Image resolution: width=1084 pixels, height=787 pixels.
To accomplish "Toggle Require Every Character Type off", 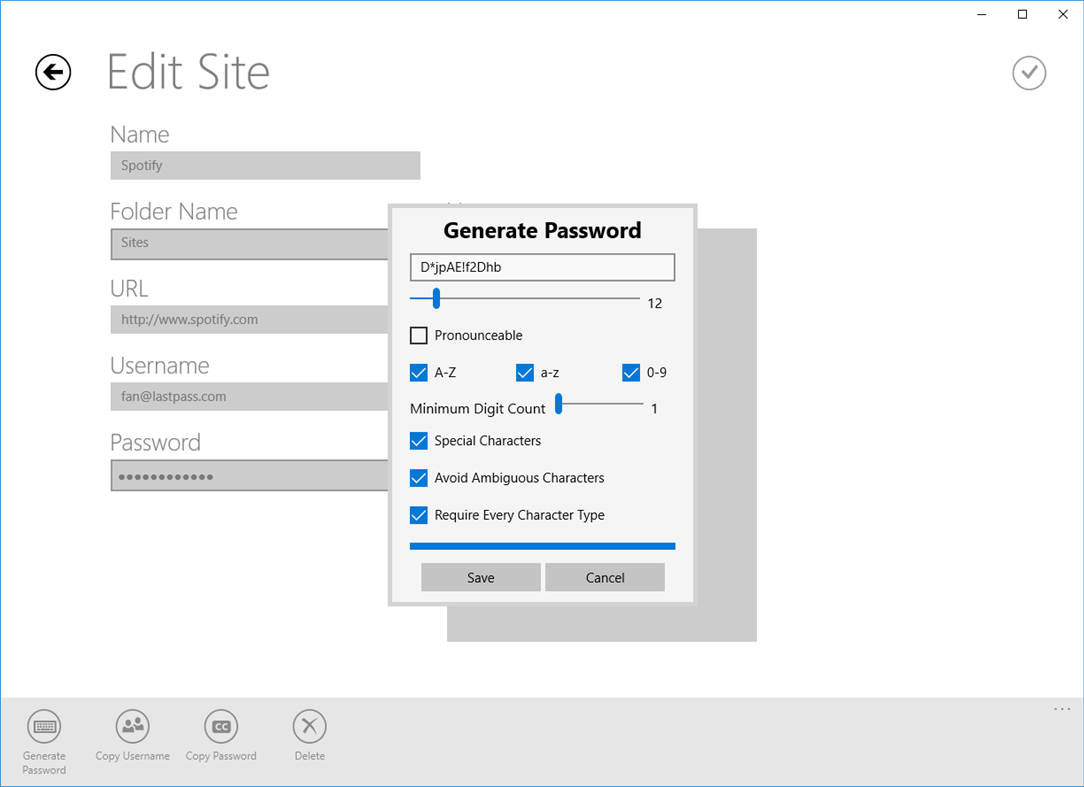I will [418, 515].
